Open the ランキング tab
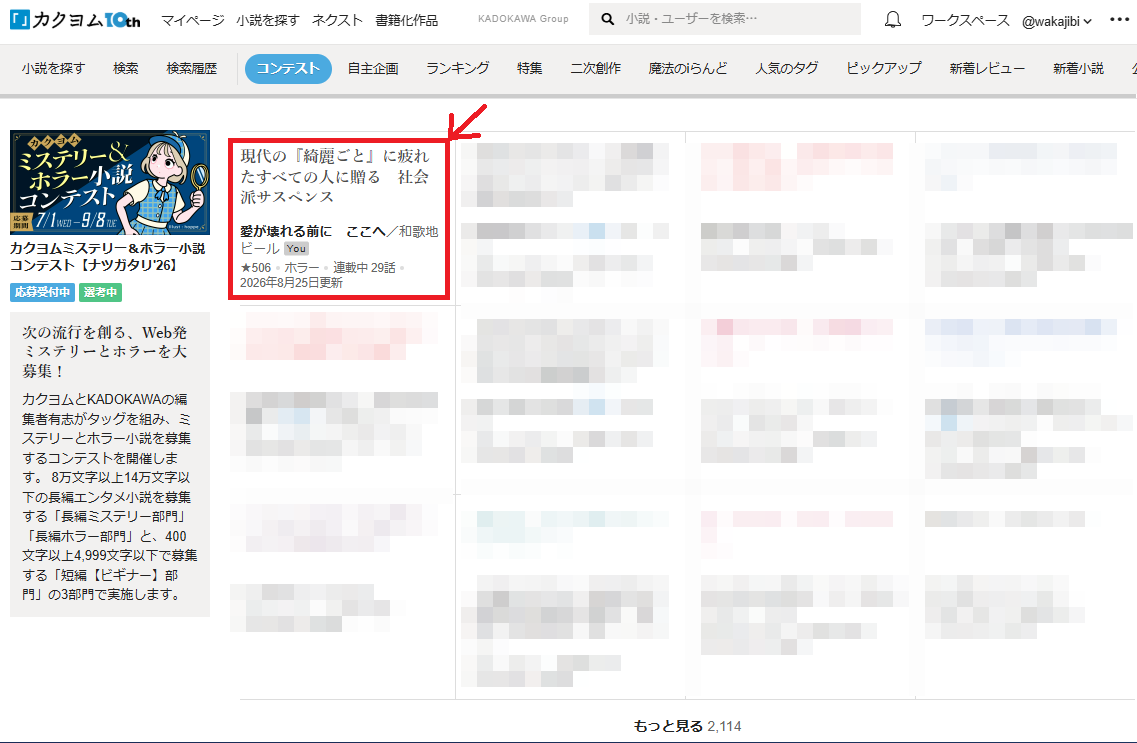The height and width of the screenshot is (743, 1137). click(458, 68)
